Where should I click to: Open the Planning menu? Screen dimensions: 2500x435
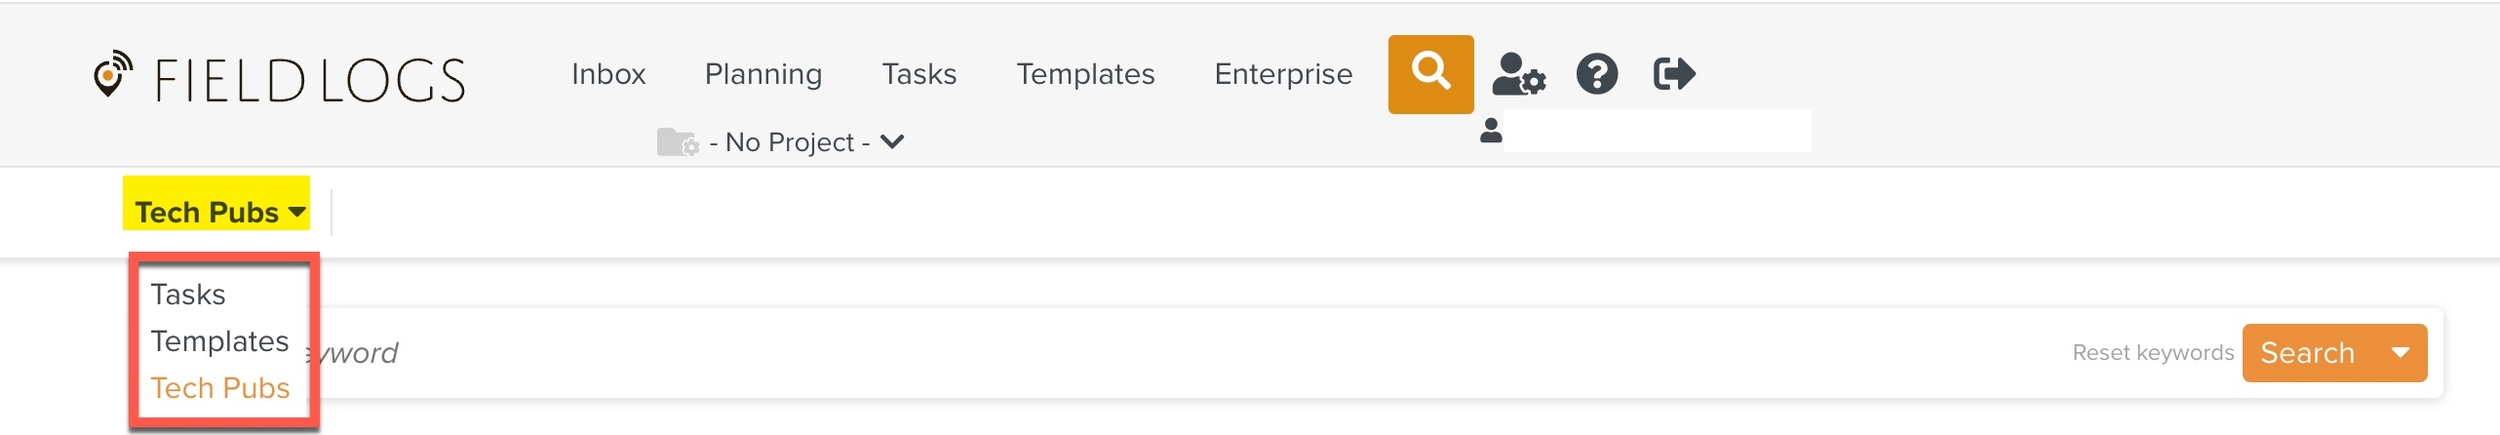coord(763,74)
